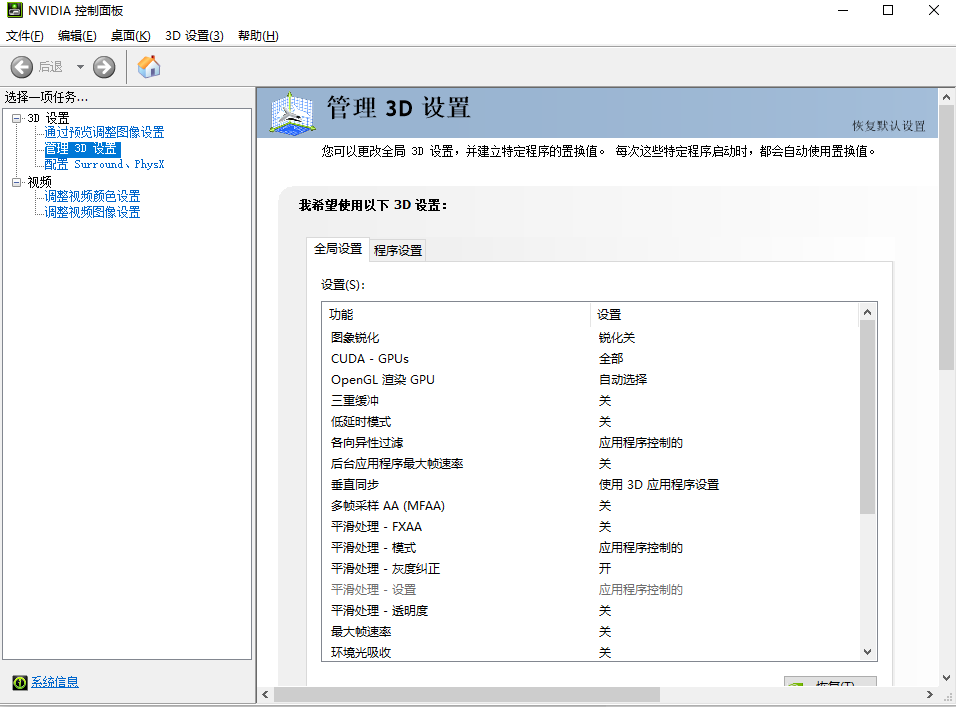
Task: Click the Home icon in toolbar
Action: pos(149,67)
